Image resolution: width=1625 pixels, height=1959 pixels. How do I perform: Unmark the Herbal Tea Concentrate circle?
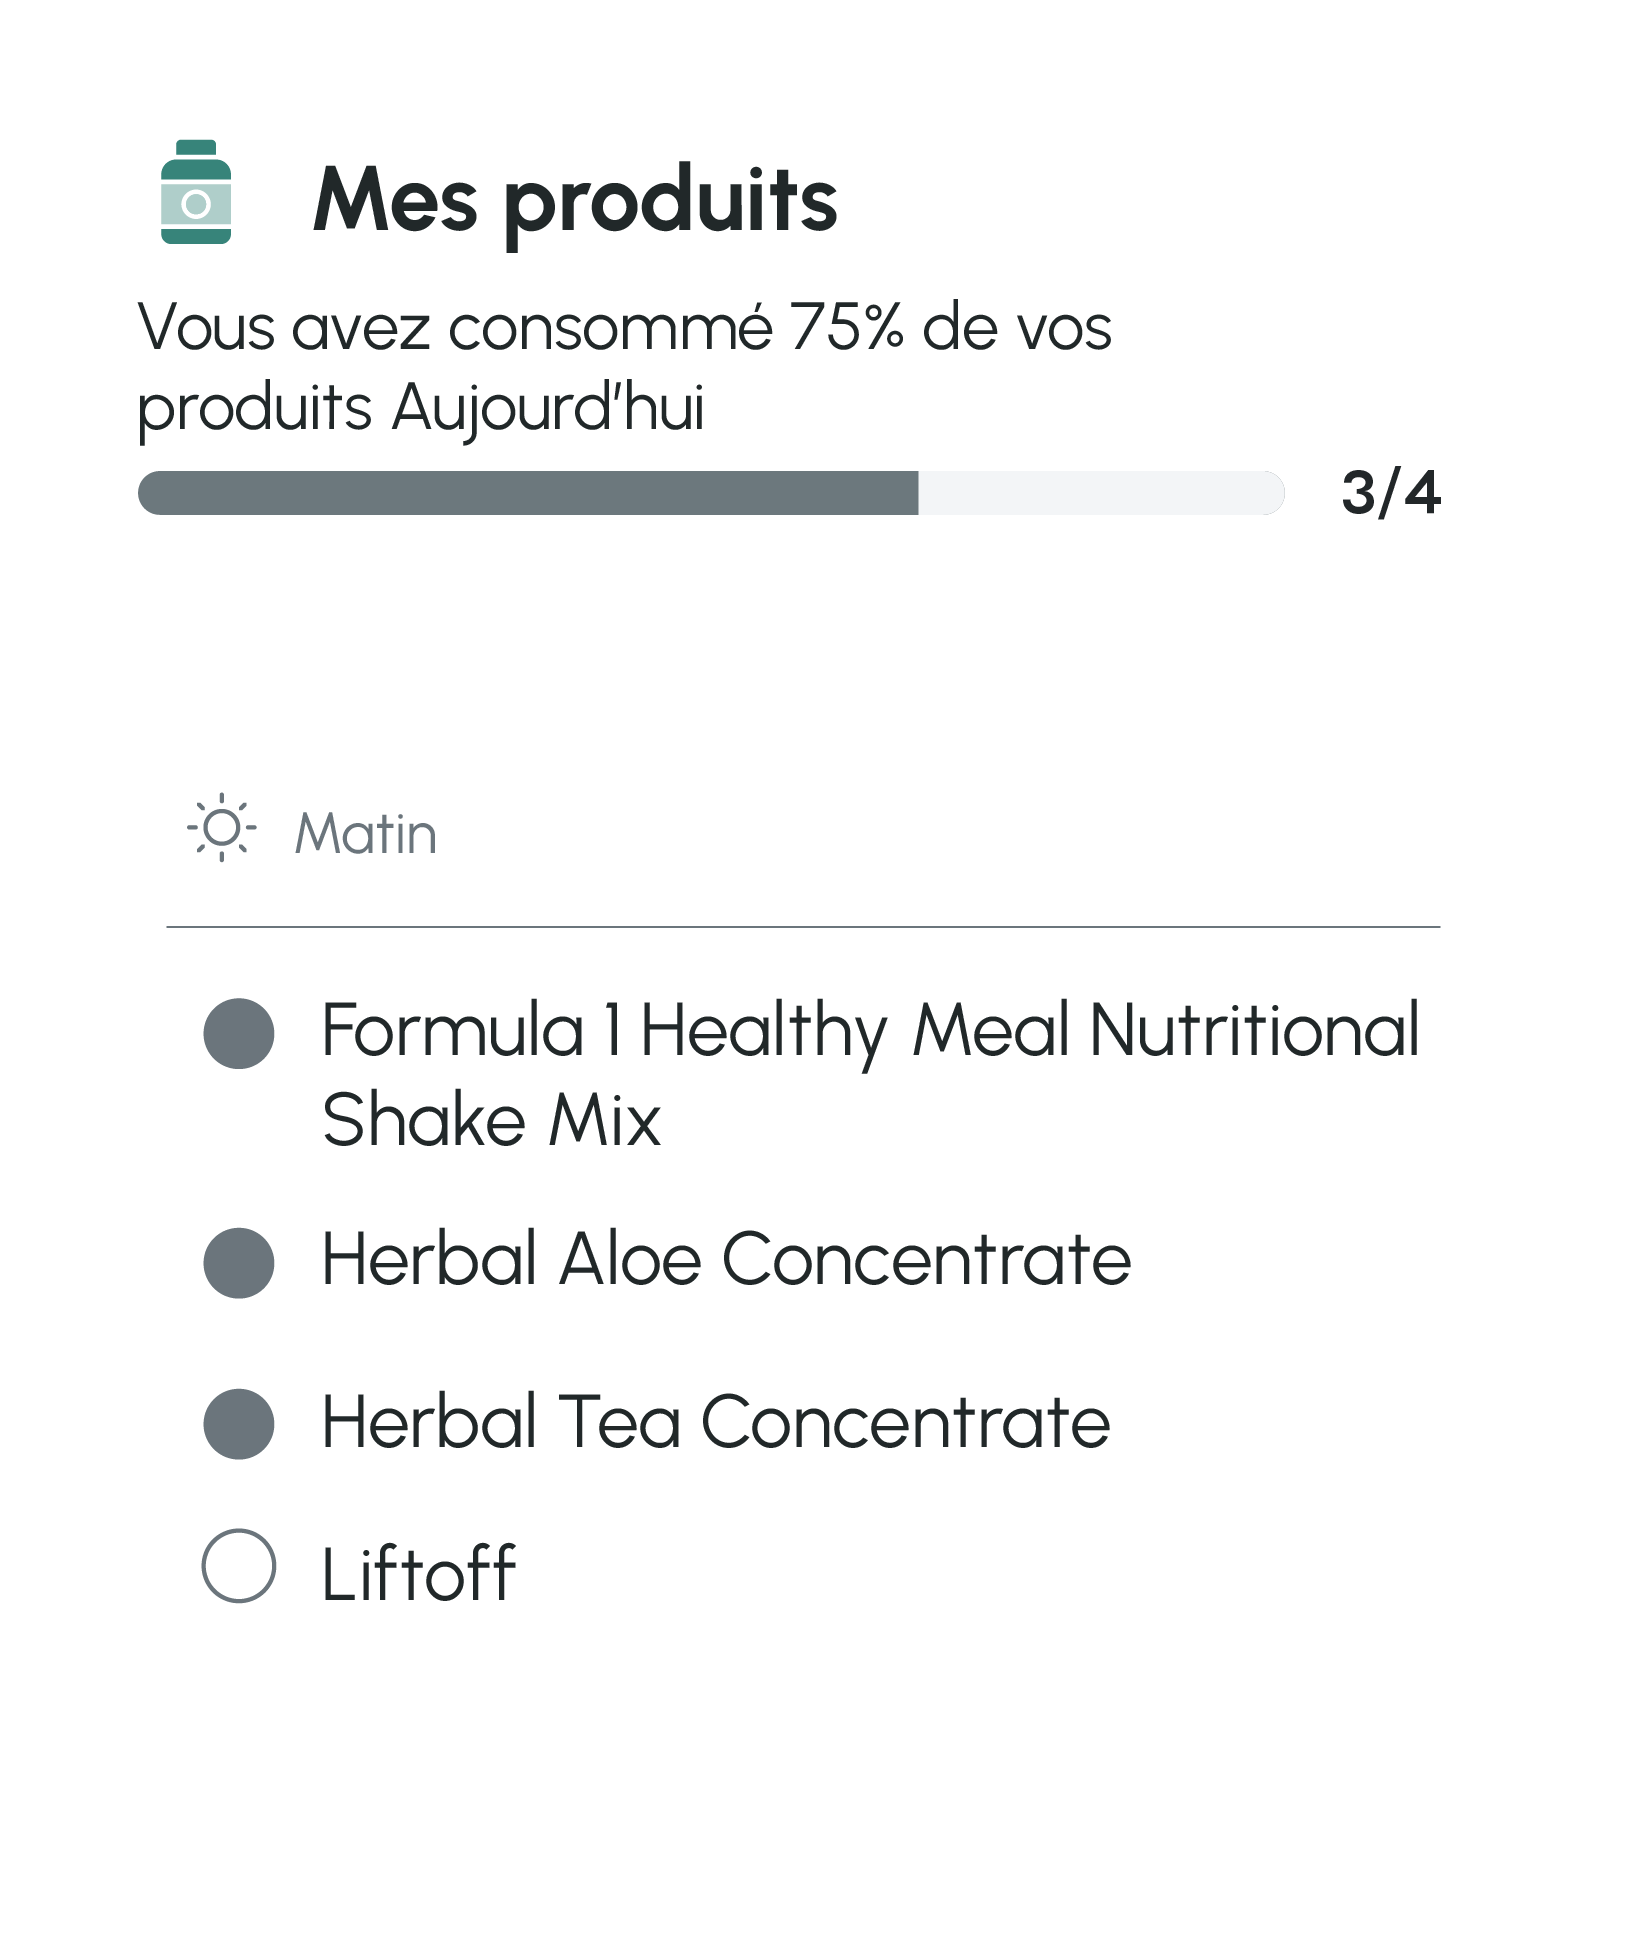point(239,1424)
